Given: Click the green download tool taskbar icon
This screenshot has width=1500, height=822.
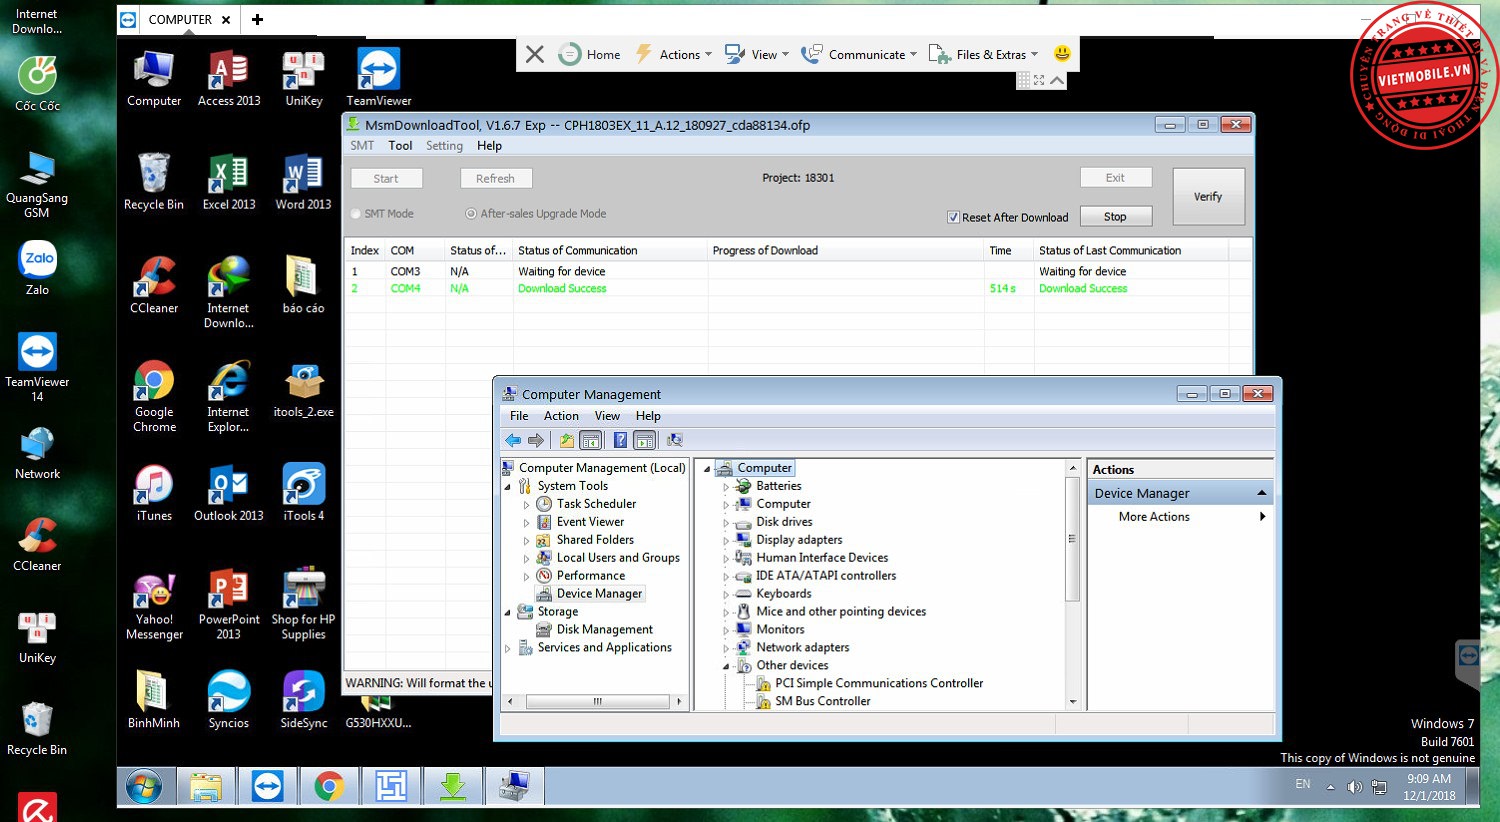Looking at the screenshot, I should click(453, 787).
